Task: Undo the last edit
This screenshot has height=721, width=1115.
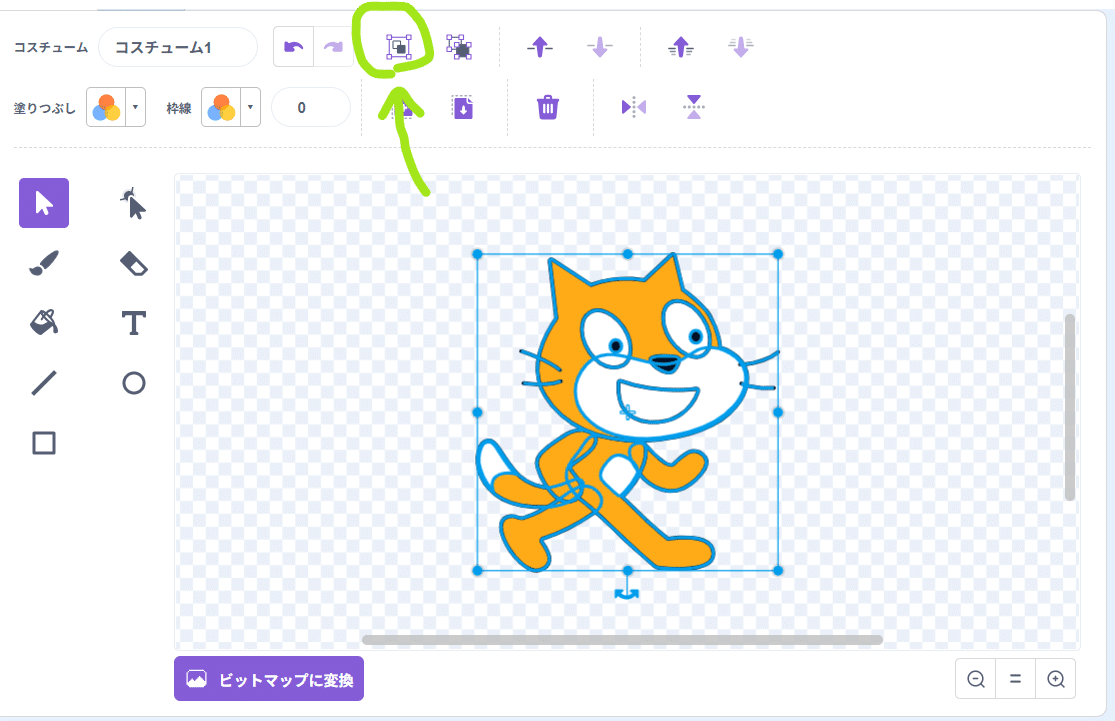Action: point(293,45)
